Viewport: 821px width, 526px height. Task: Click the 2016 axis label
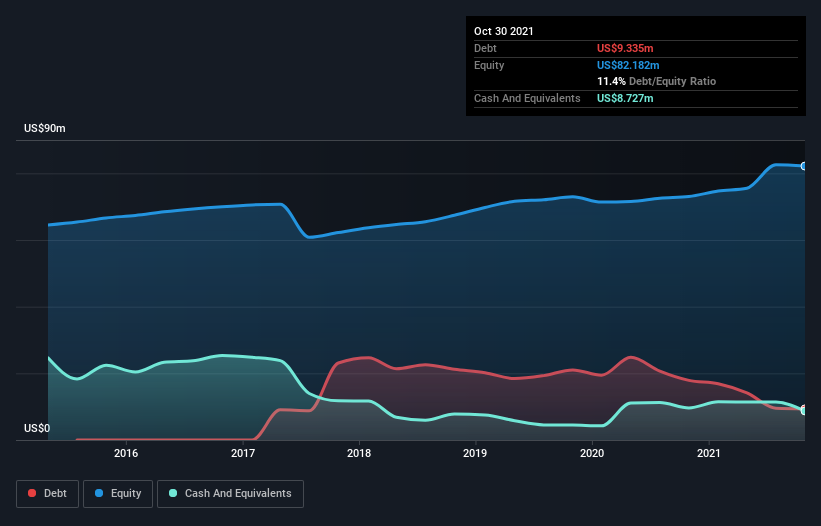(126, 453)
